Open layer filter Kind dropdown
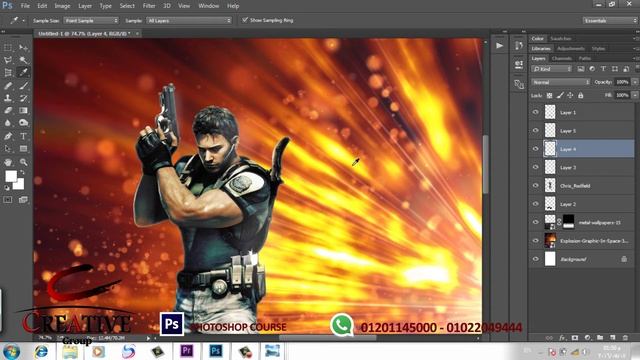Viewport: 640px width, 360px height. (x=552, y=69)
